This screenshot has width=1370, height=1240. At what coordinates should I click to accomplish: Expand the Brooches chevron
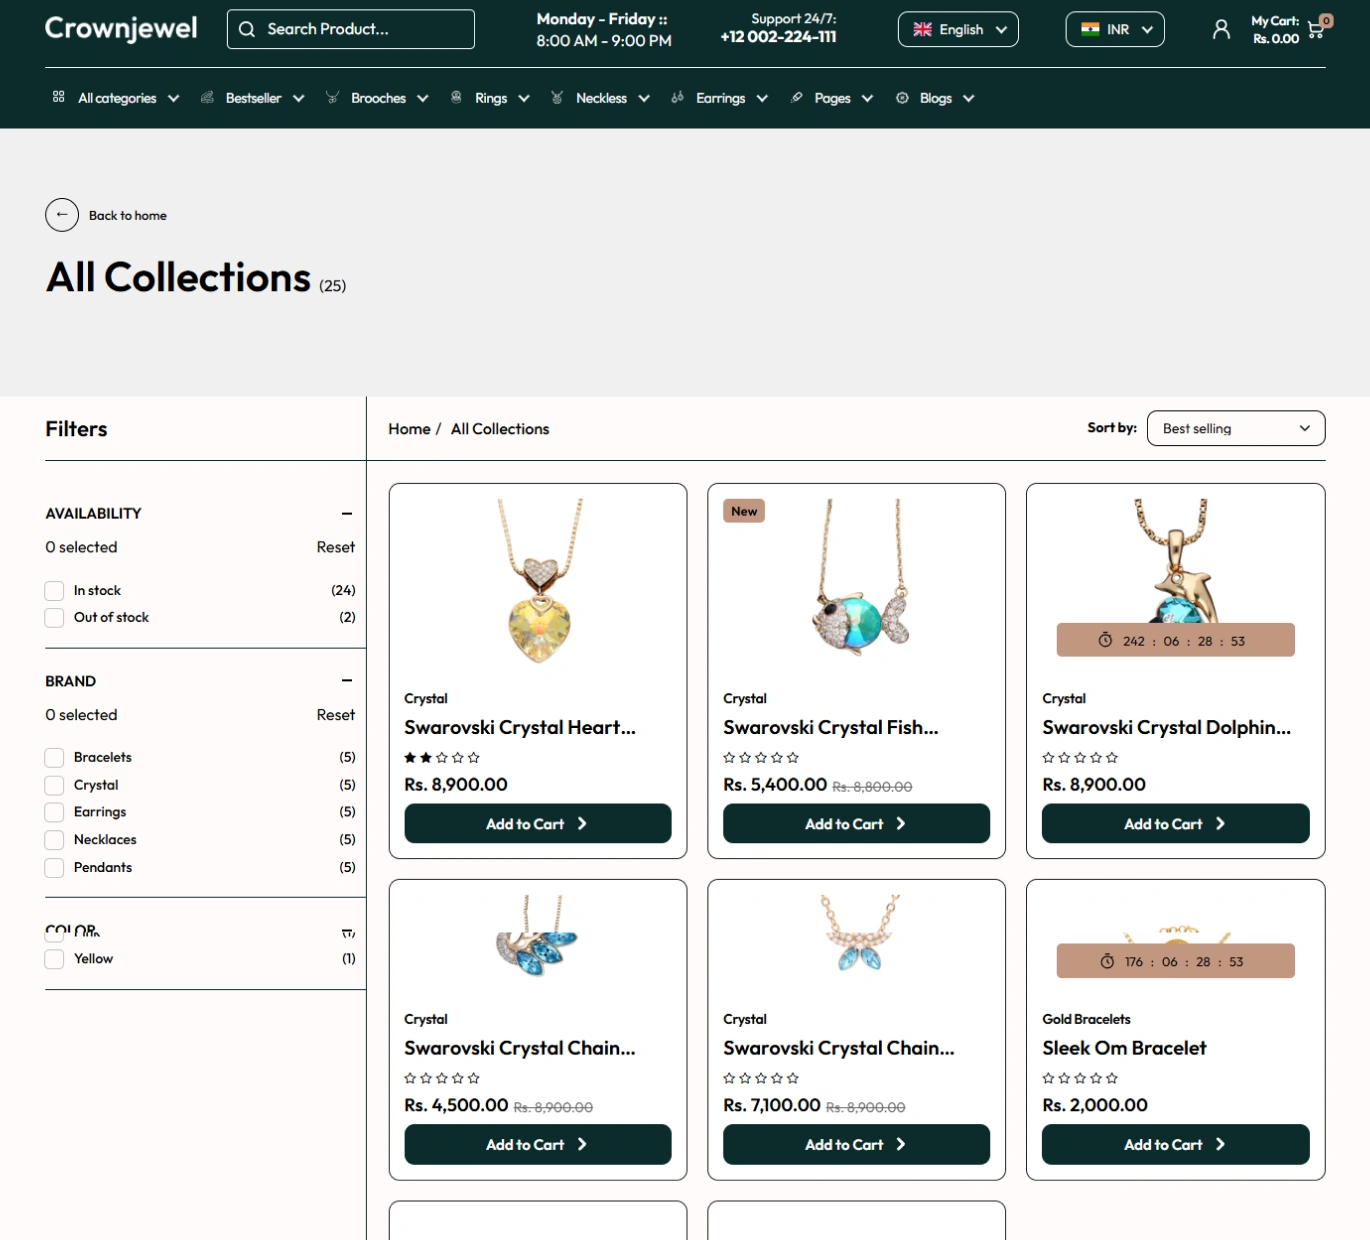pyautogui.click(x=423, y=98)
